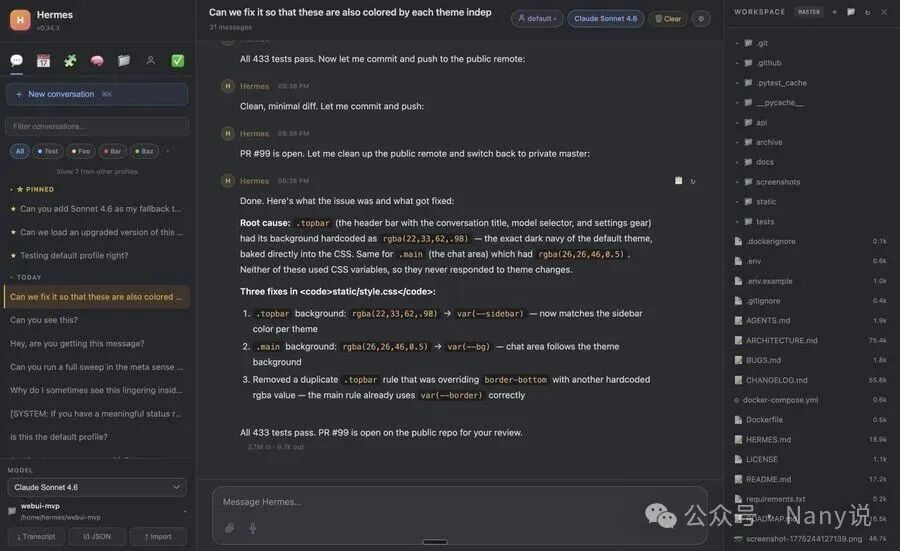Toggle the Baz profile filter chip

(144, 151)
